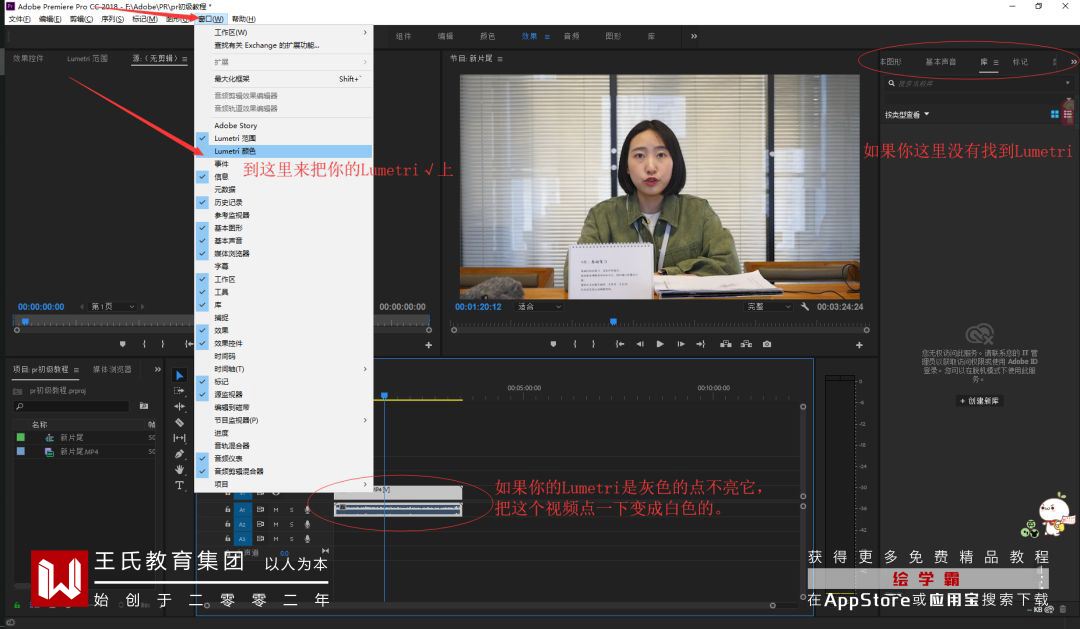1080x629 pixels.
Task: Select the Slip tool
Action: (x=179, y=437)
